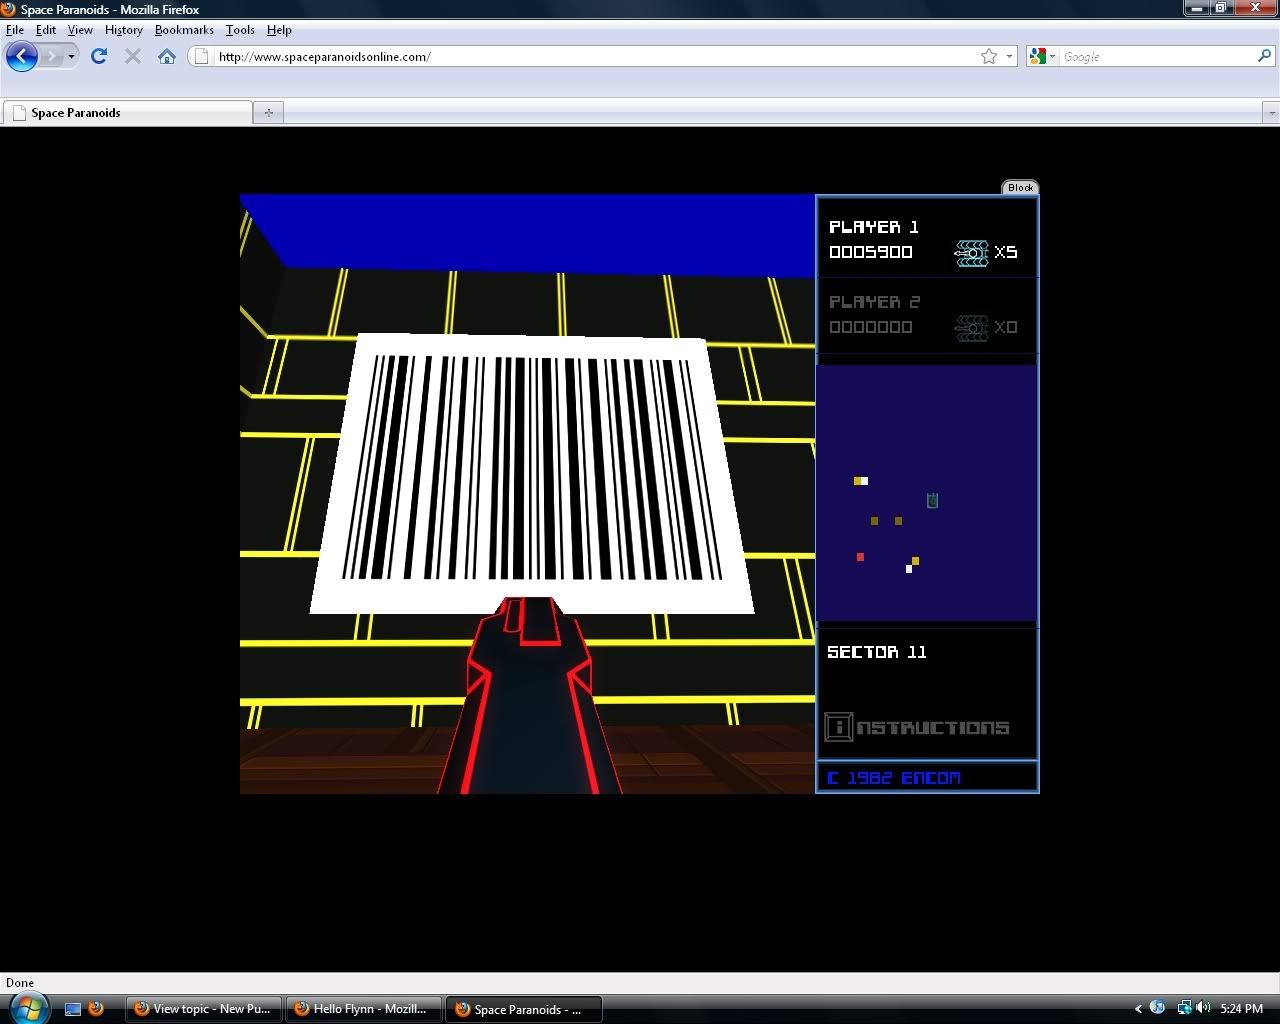Click the search magnifier icon
This screenshot has height=1024, width=1280.
(1264, 56)
